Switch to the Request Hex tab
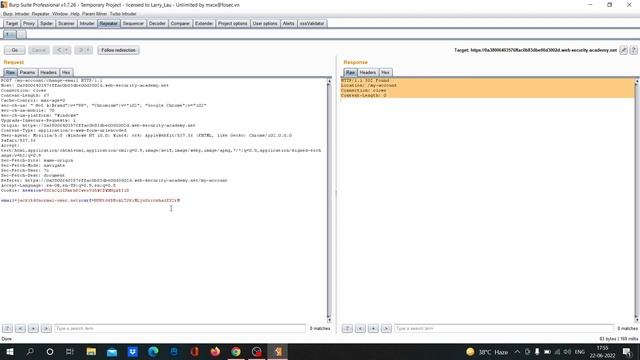Viewport: 640px width, 360px height. coord(66,72)
